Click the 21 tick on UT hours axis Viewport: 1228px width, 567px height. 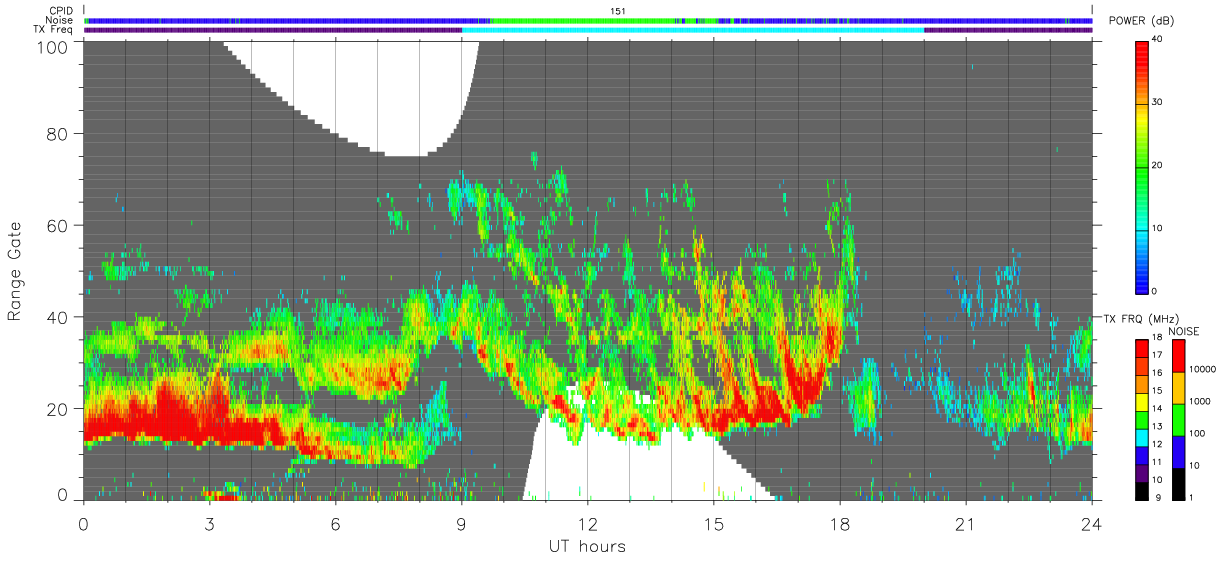[966, 523]
